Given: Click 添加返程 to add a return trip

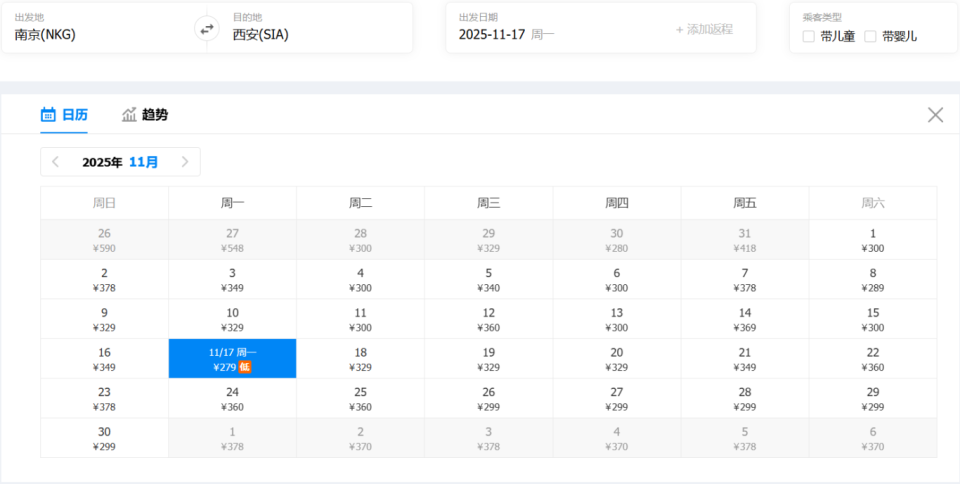Looking at the screenshot, I should pyautogui.click(x=704, y=29).
